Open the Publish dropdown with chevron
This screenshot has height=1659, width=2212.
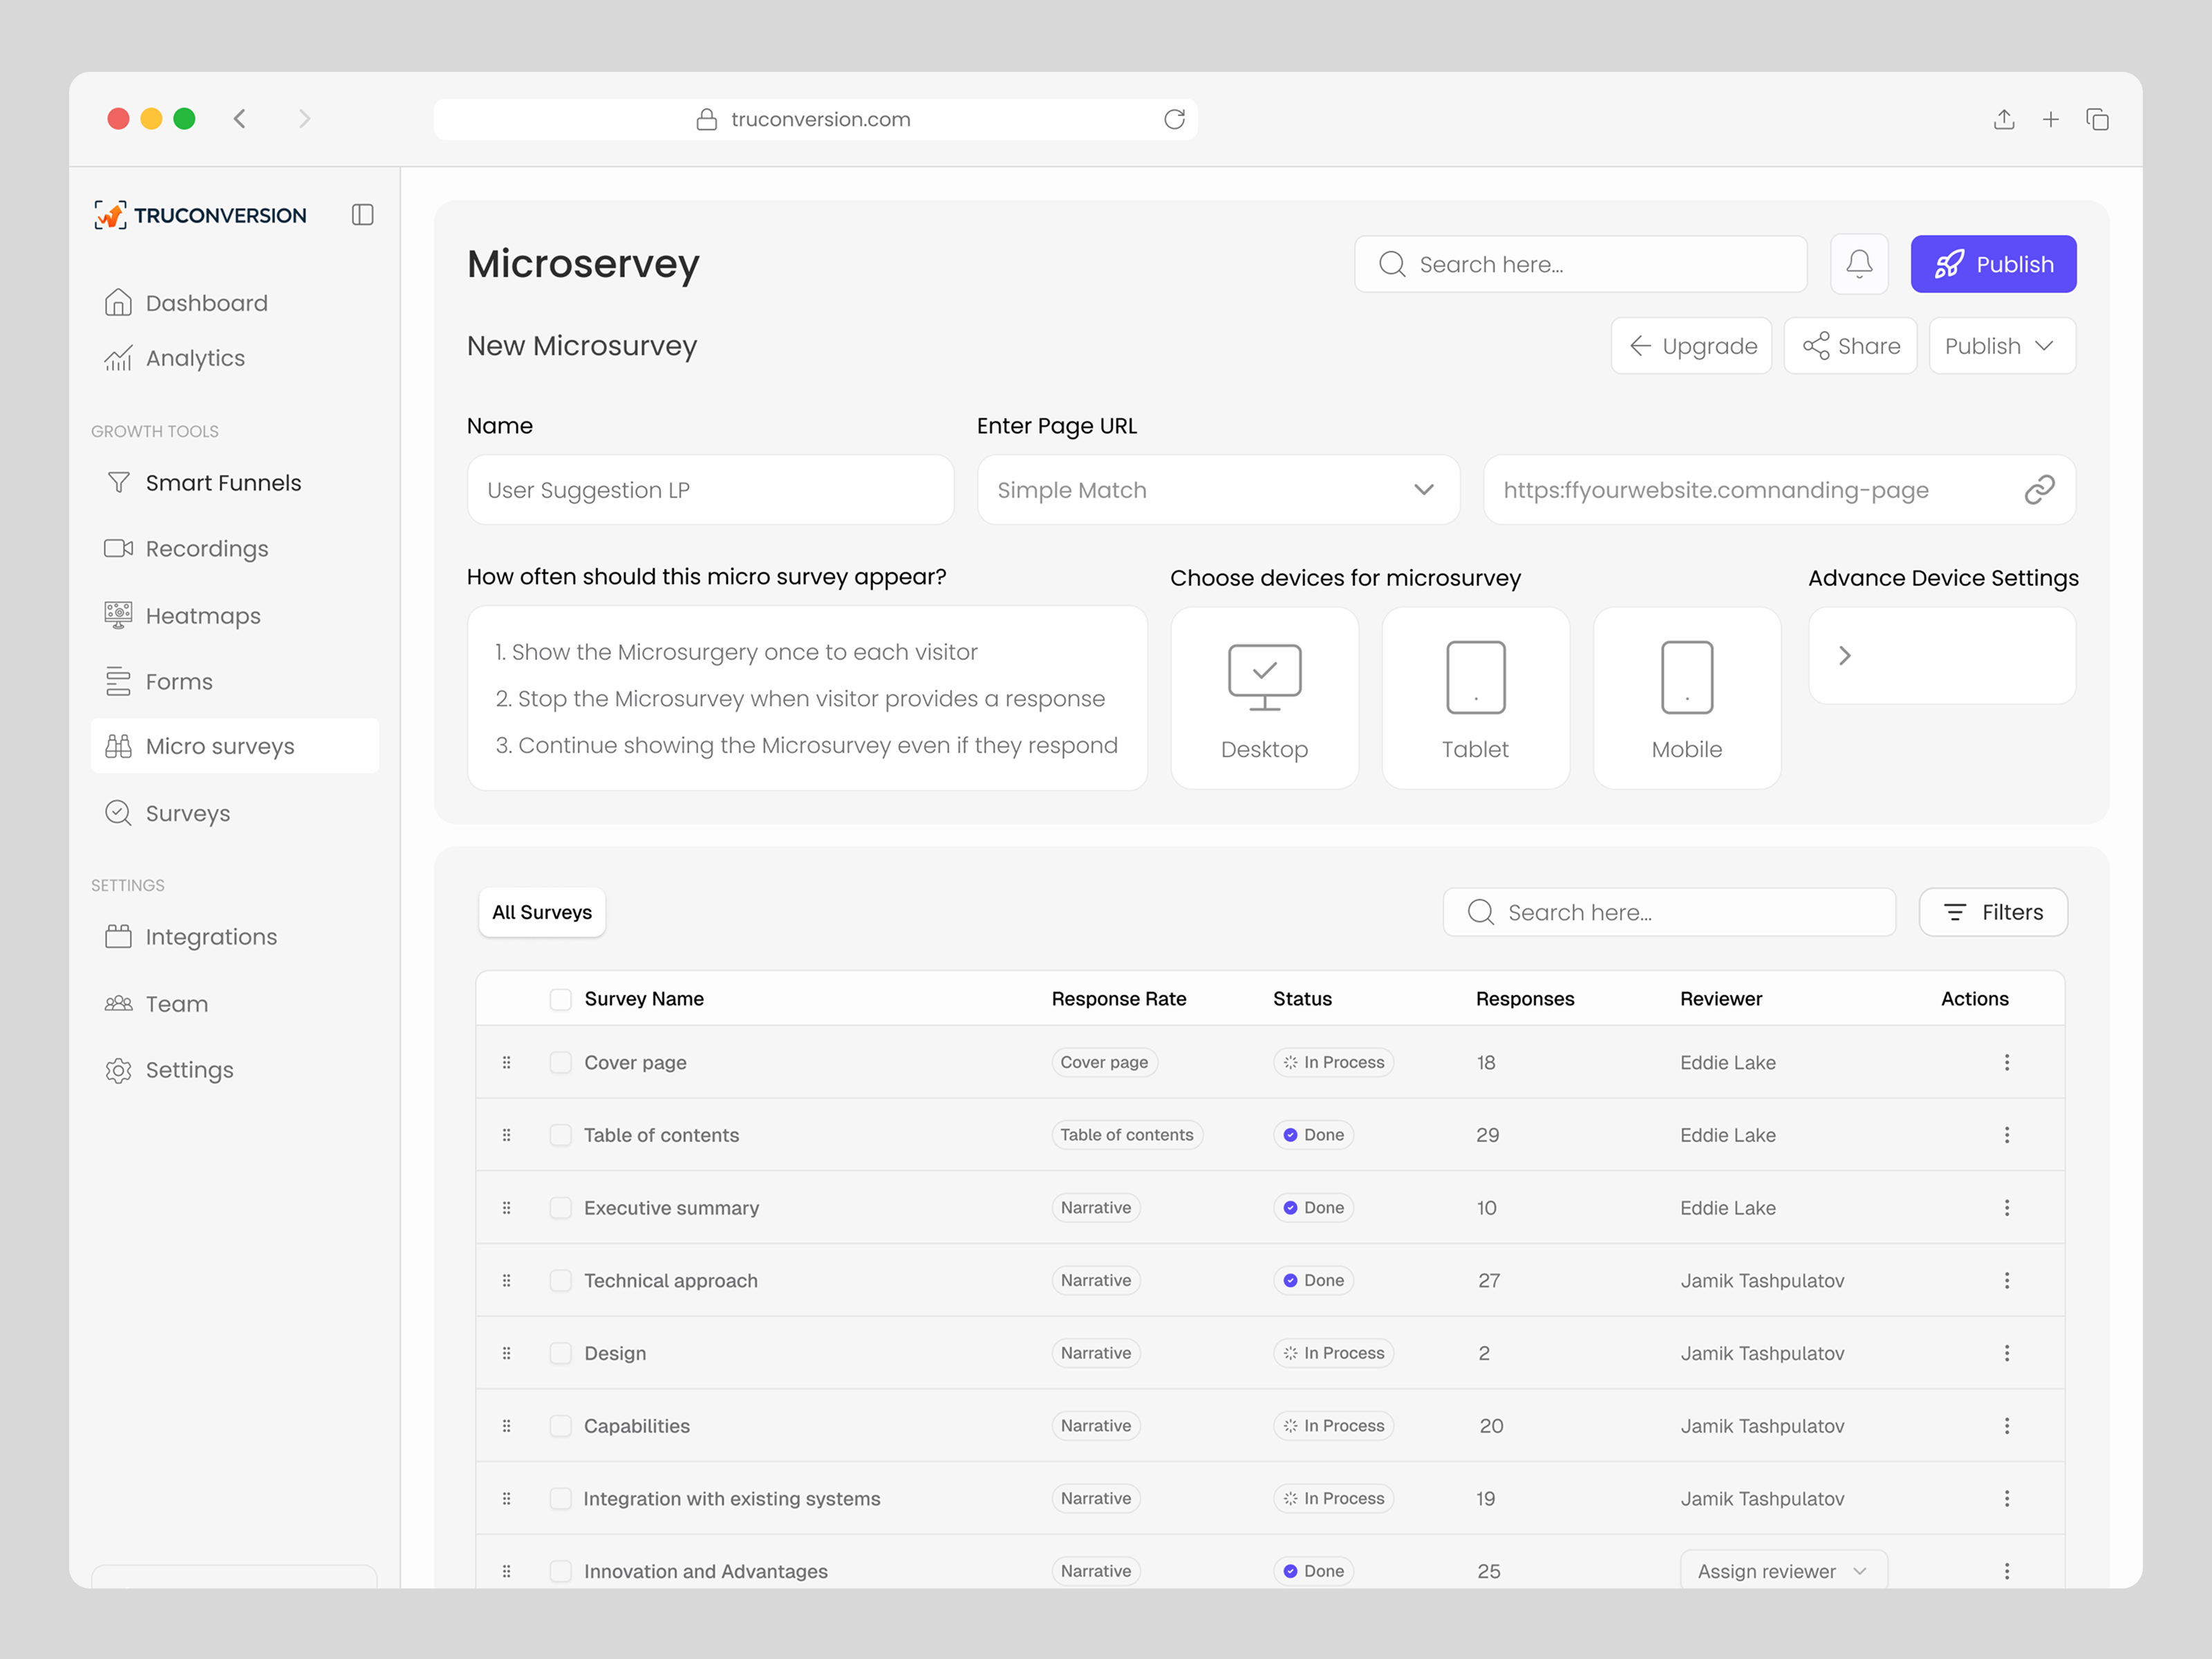point(2002,346)
